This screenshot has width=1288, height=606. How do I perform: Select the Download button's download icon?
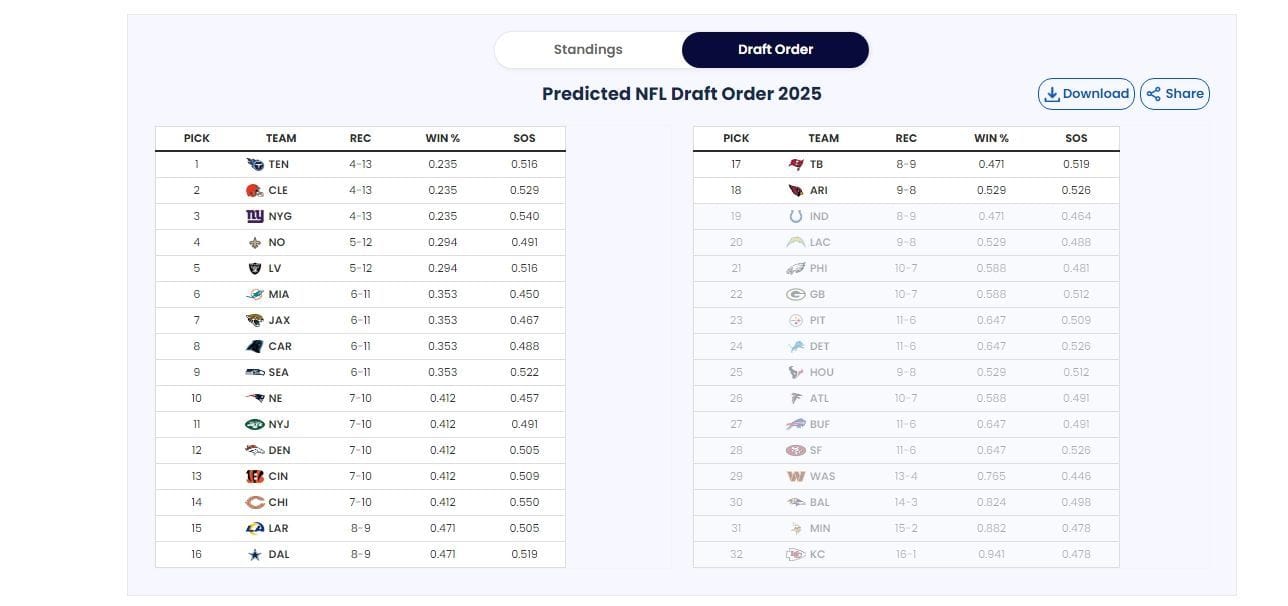1053,93
